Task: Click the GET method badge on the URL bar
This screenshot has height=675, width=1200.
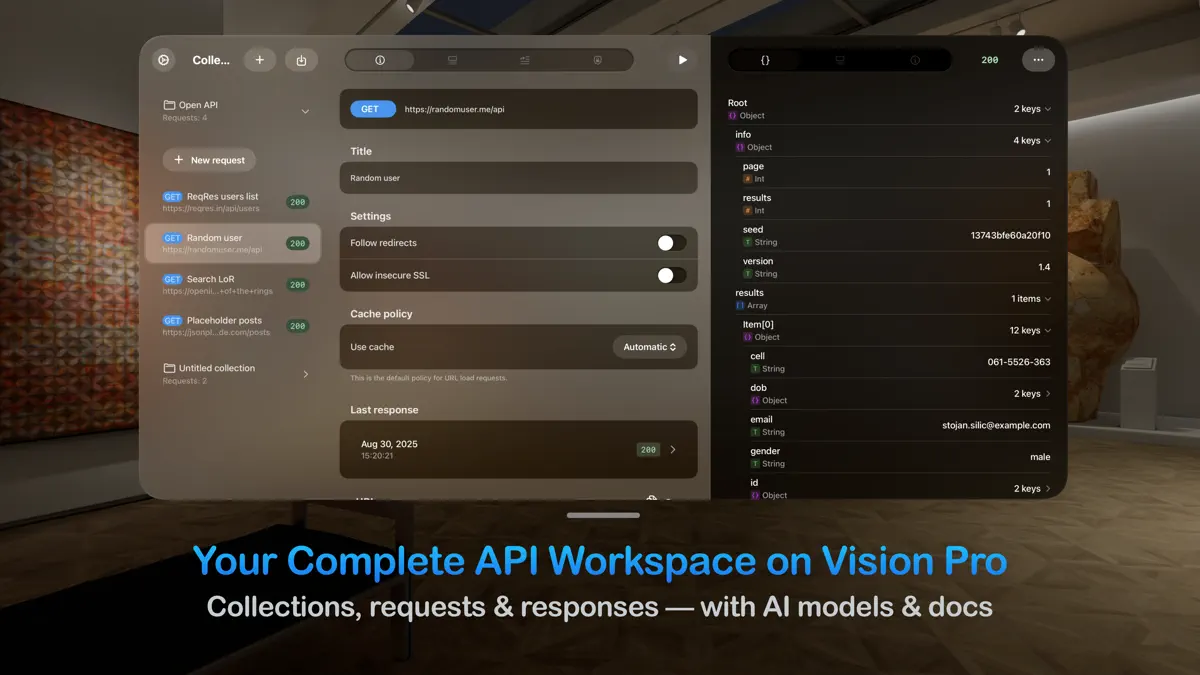Action: point(372,108)
